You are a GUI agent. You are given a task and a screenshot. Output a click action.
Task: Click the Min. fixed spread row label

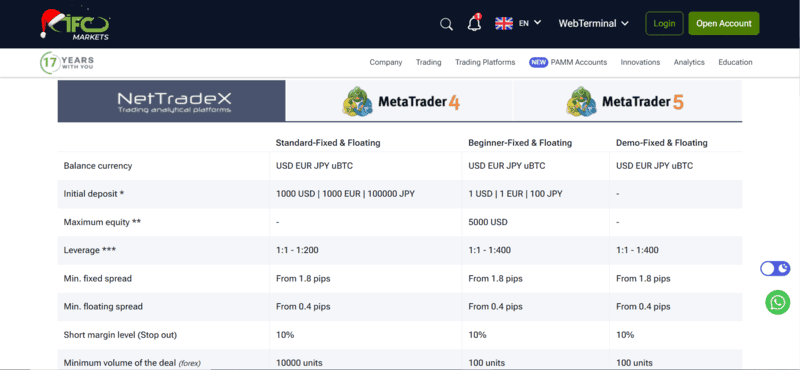pos(97,279)
